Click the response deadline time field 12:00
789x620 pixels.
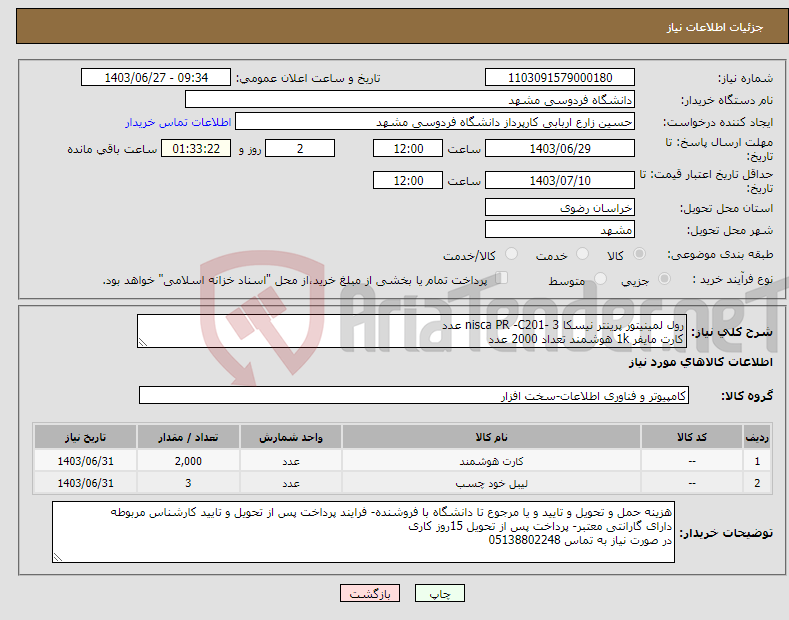coord(408,148)
